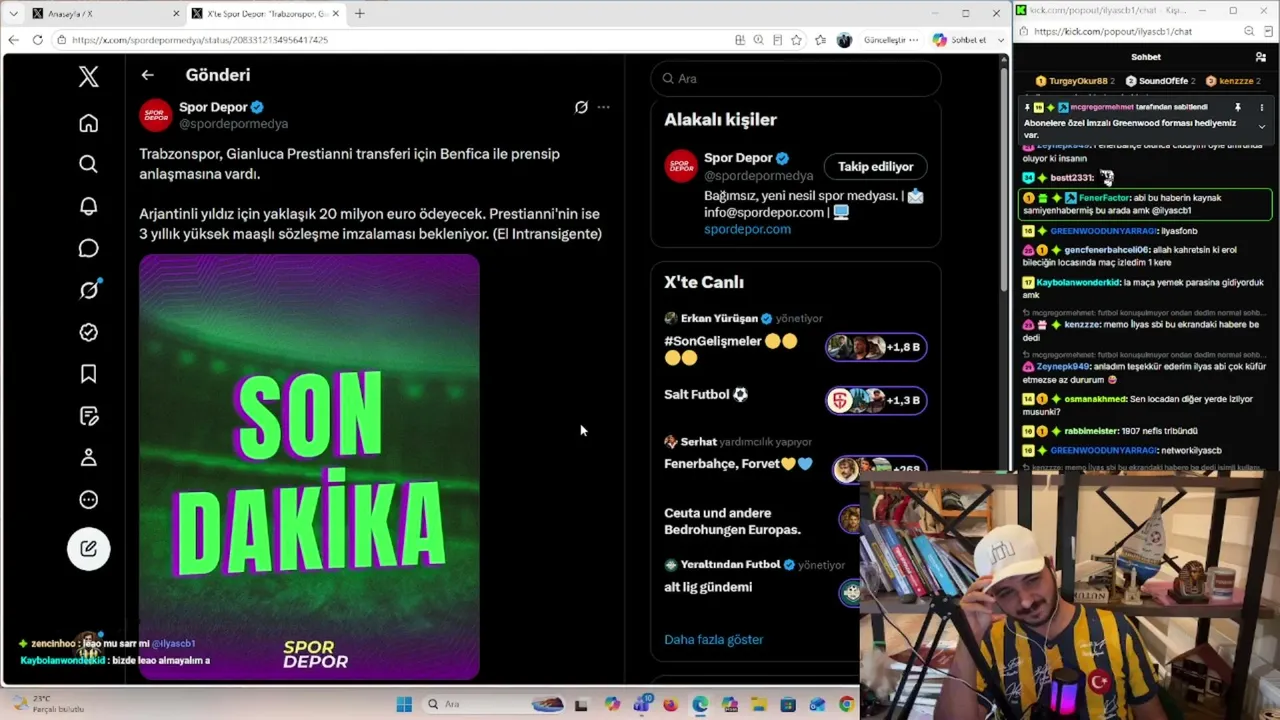1280x720 pixels.
Task: Open Grok from the X sidebar
Action: pyautogui.click(x=89, y=290)
